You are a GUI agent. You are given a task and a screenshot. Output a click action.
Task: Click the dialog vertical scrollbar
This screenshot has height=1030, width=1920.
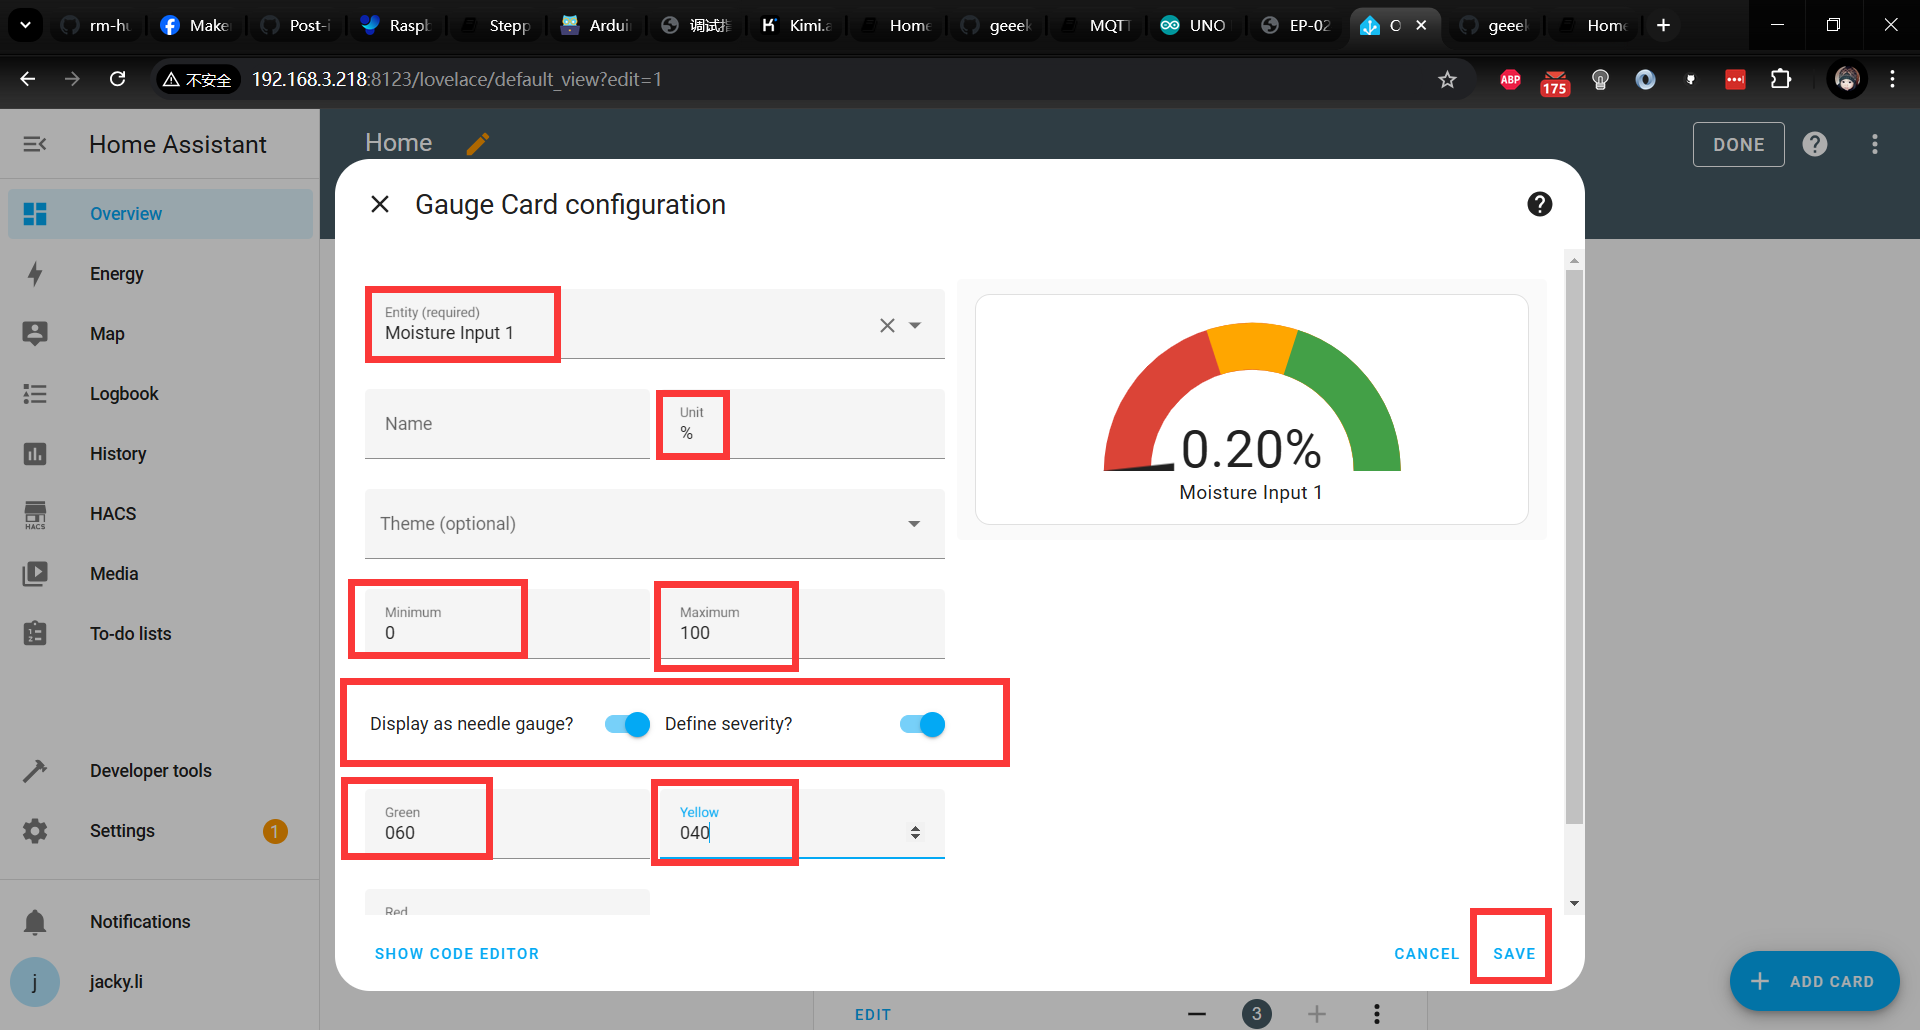click(x=1574, y=545)
